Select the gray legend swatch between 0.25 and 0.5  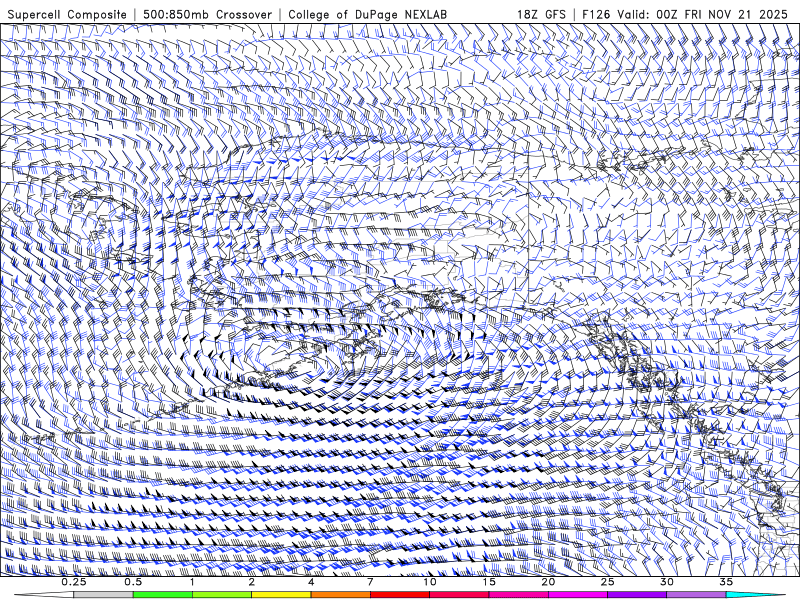point(103,595)
